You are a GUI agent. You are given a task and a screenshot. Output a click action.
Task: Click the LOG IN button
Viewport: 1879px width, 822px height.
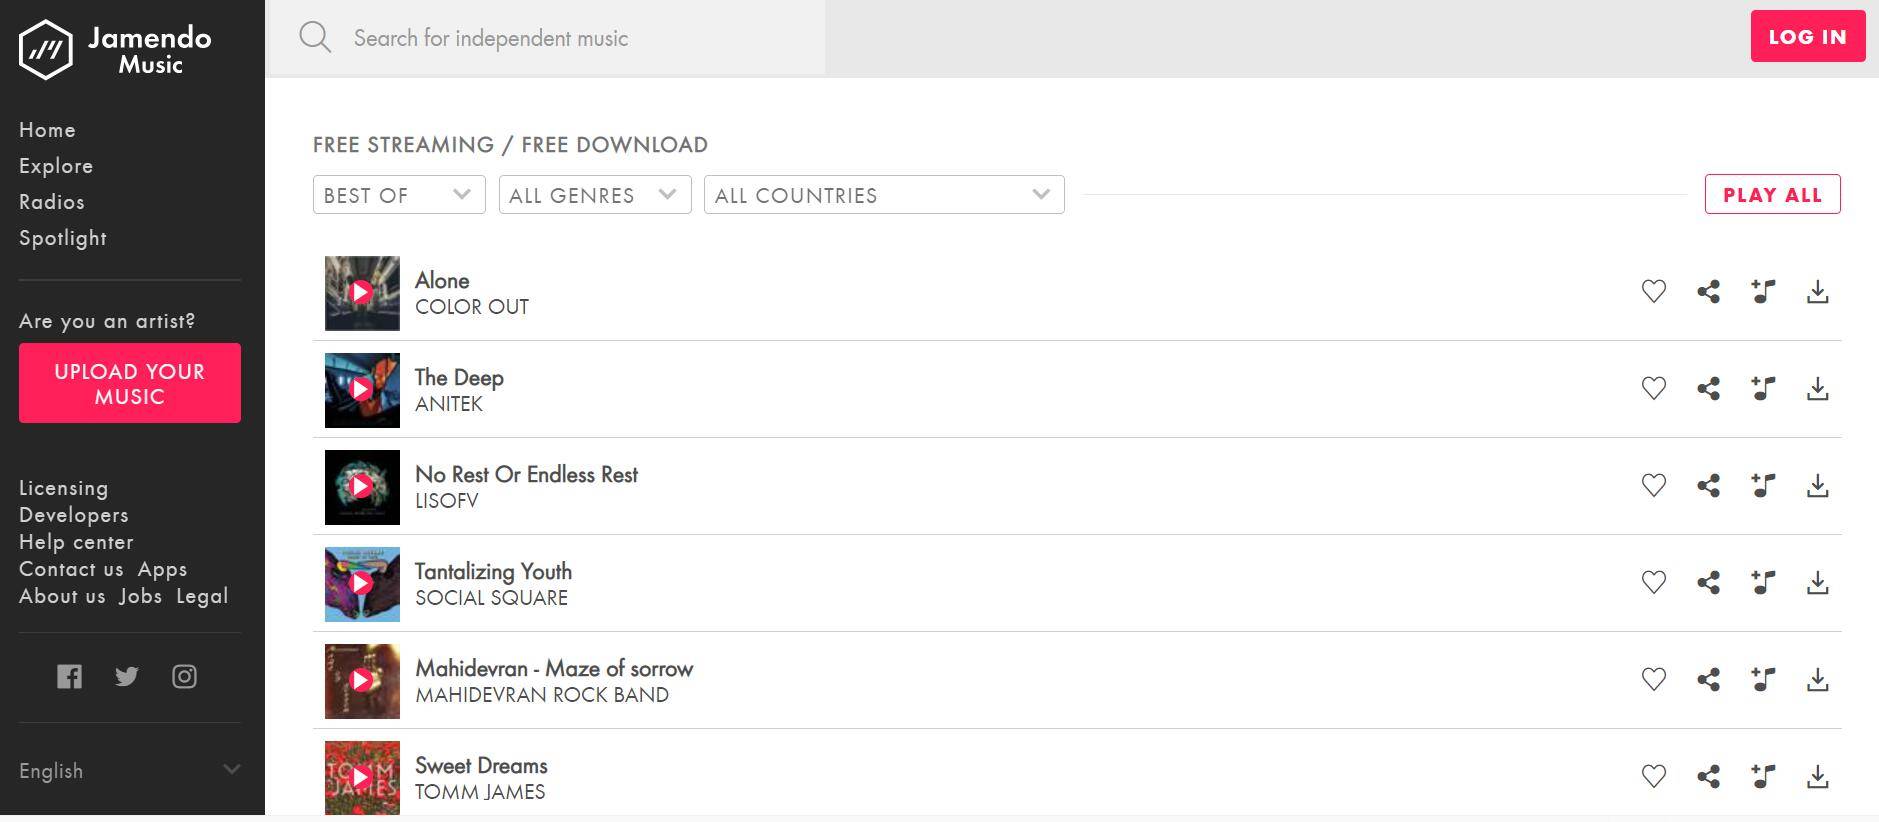[x=1808, y=36]
